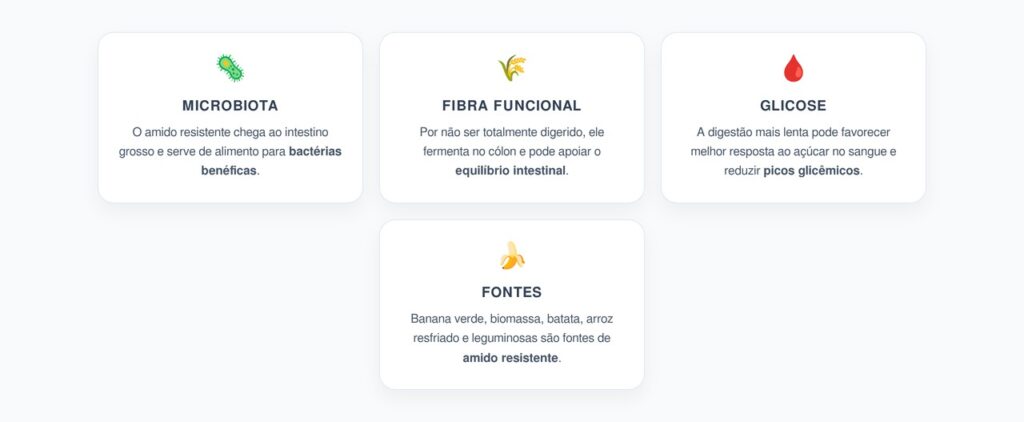Click the bold text "bactérias benéficas"

323,151
